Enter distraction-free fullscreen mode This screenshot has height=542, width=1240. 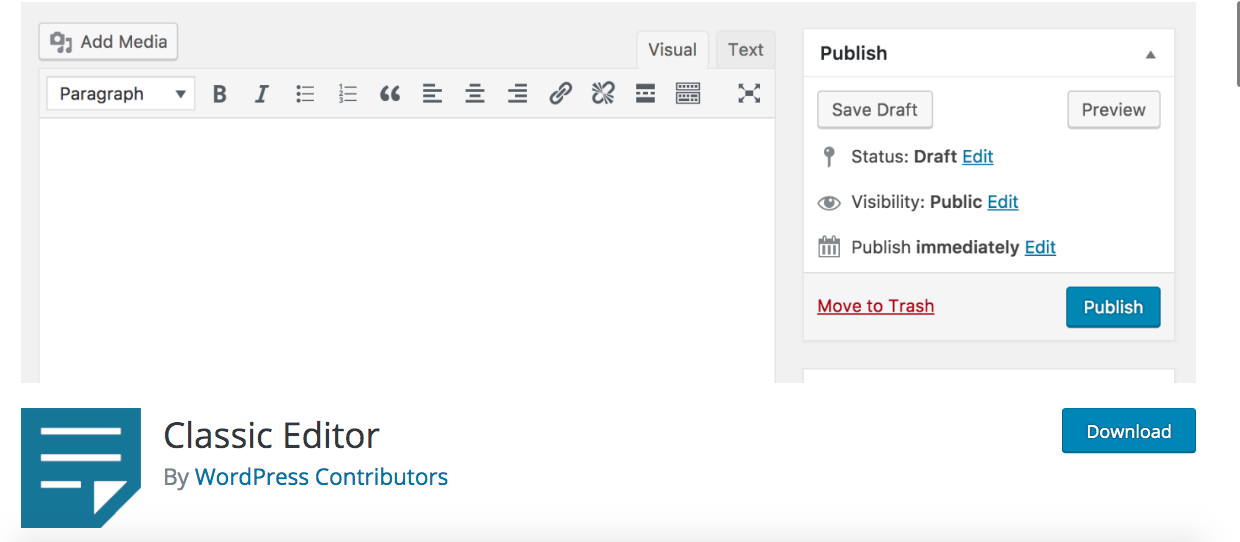[749, 93]
